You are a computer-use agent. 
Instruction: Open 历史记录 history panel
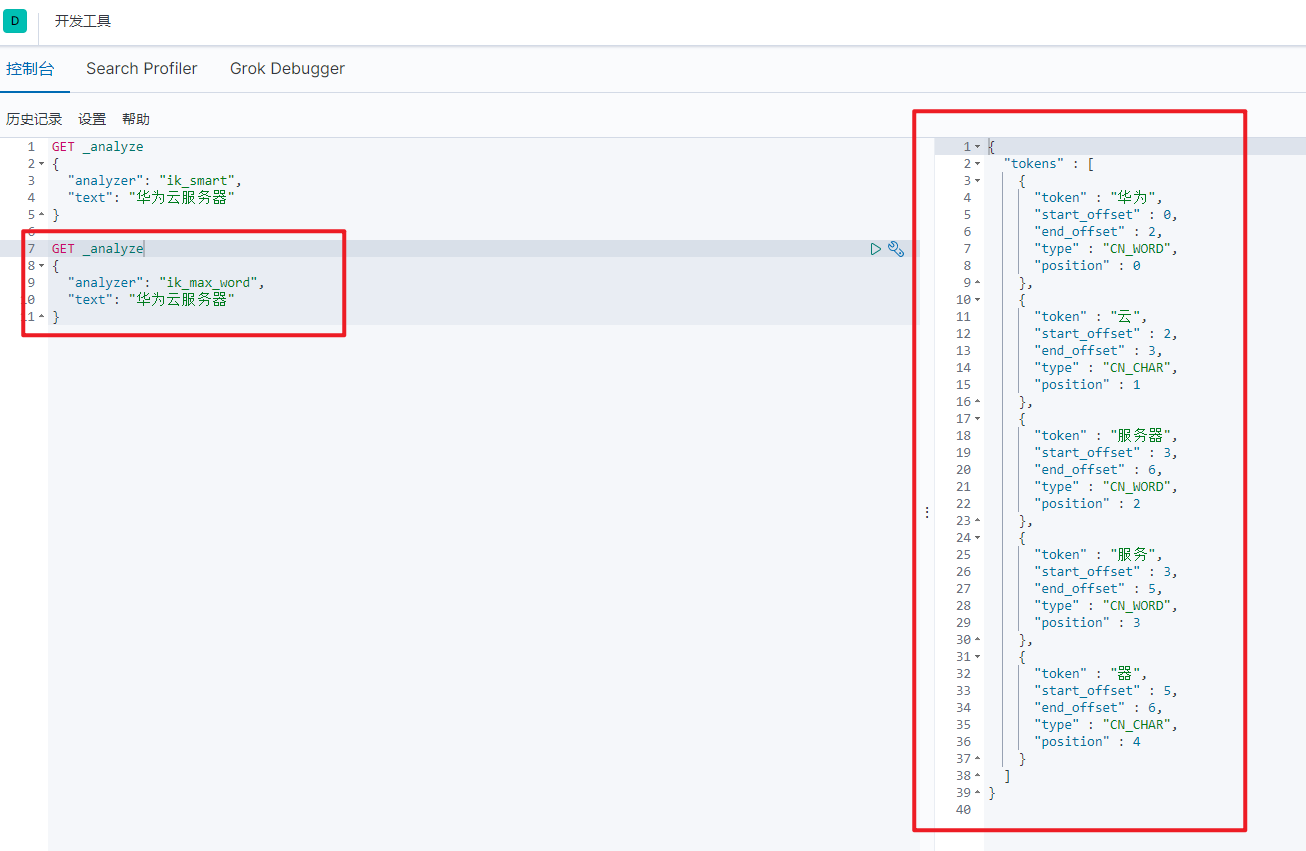tap(34, 119)
